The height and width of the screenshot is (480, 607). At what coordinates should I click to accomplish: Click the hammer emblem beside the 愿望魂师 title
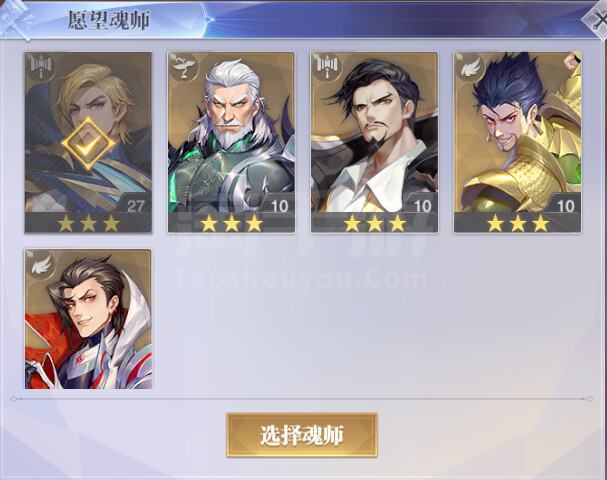17,17
